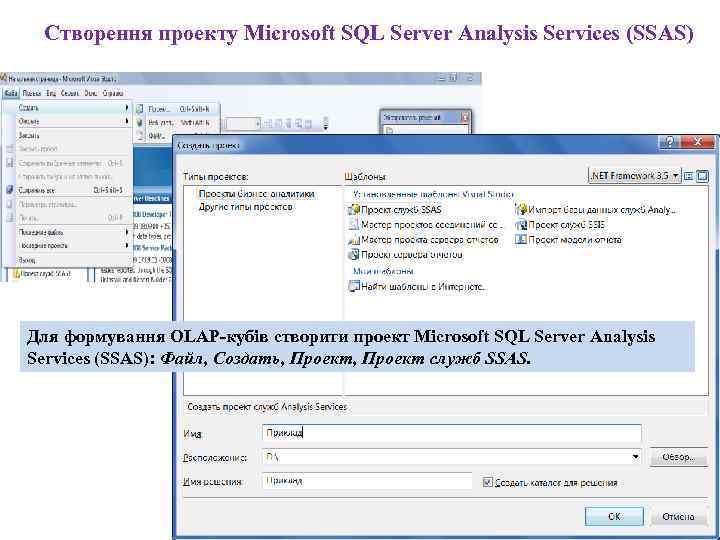Choose the 'Проект служб SSIS' template icon
The height and width of the screenshot is (540, 720).
pyautogui.click(x=521, y=225)
